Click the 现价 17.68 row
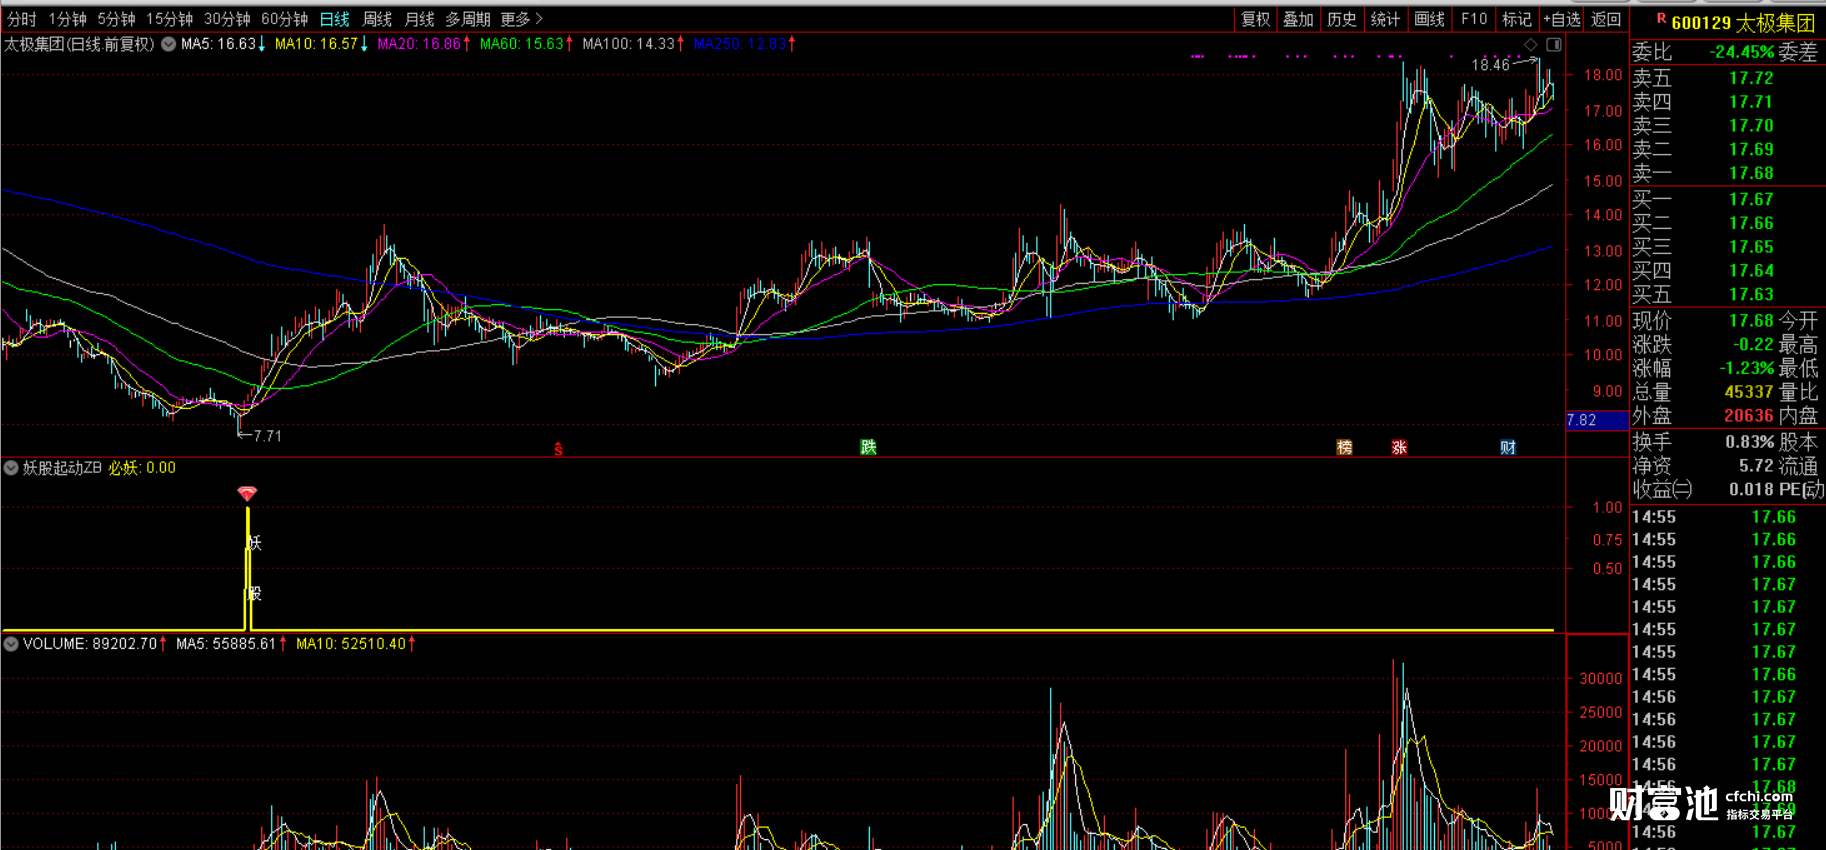 coord(1703,321)
